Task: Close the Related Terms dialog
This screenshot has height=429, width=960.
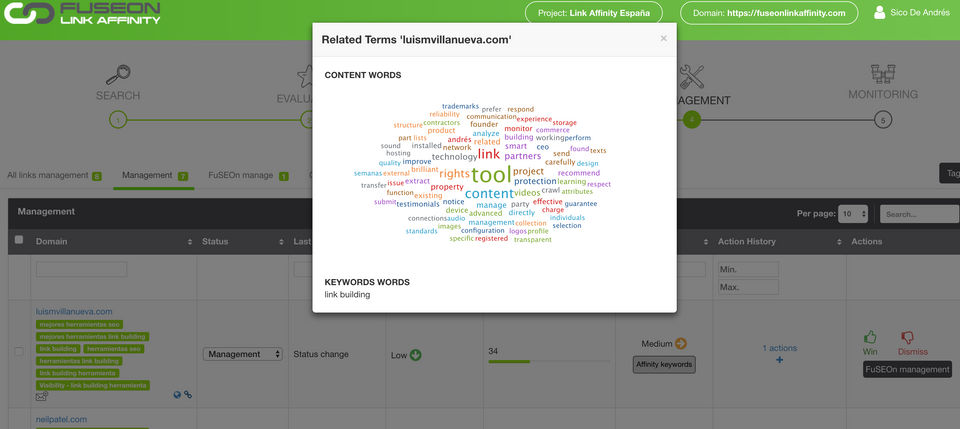Action: (664, 38)
